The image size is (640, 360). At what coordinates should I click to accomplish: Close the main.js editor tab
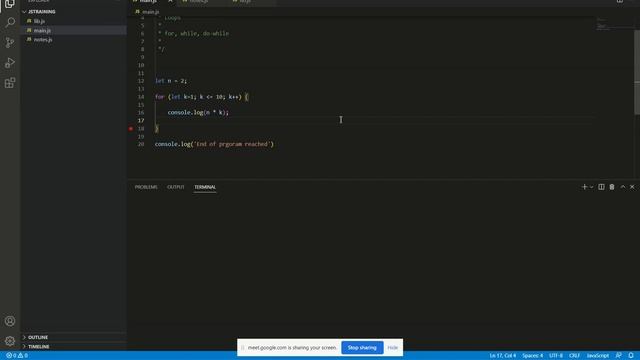(170, 2)
